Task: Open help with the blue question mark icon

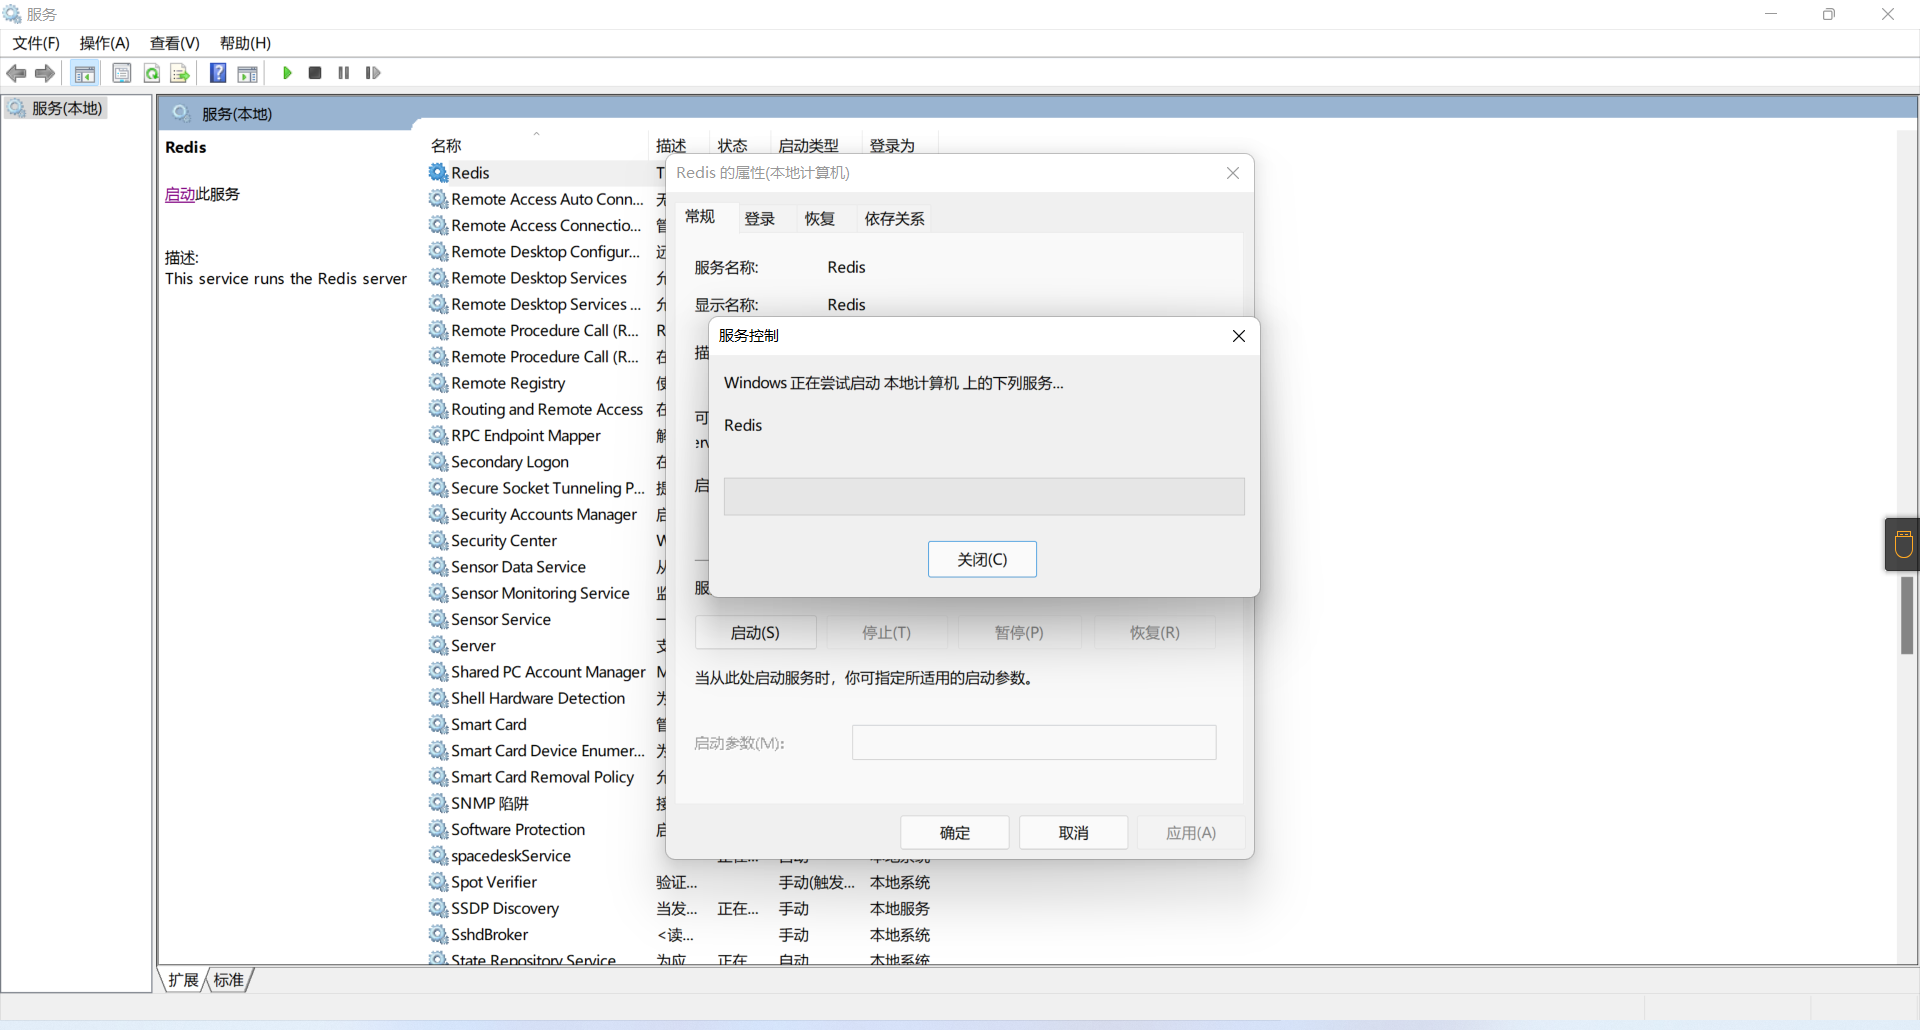Action: [218, 73]
